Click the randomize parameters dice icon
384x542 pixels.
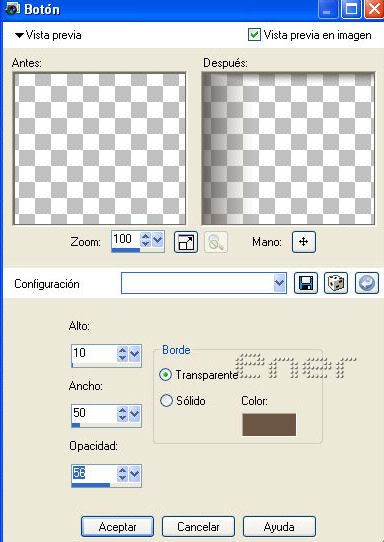tap(336, 283)
